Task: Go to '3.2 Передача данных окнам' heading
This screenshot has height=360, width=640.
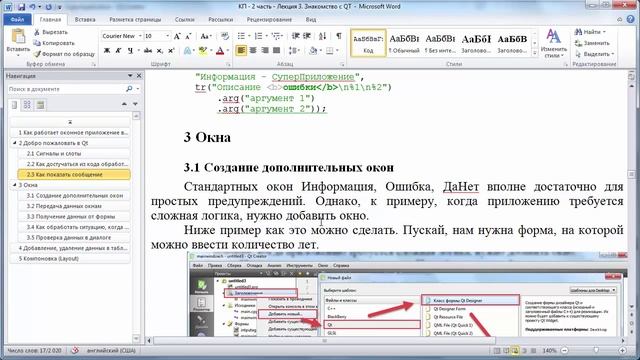Action: 74,206
